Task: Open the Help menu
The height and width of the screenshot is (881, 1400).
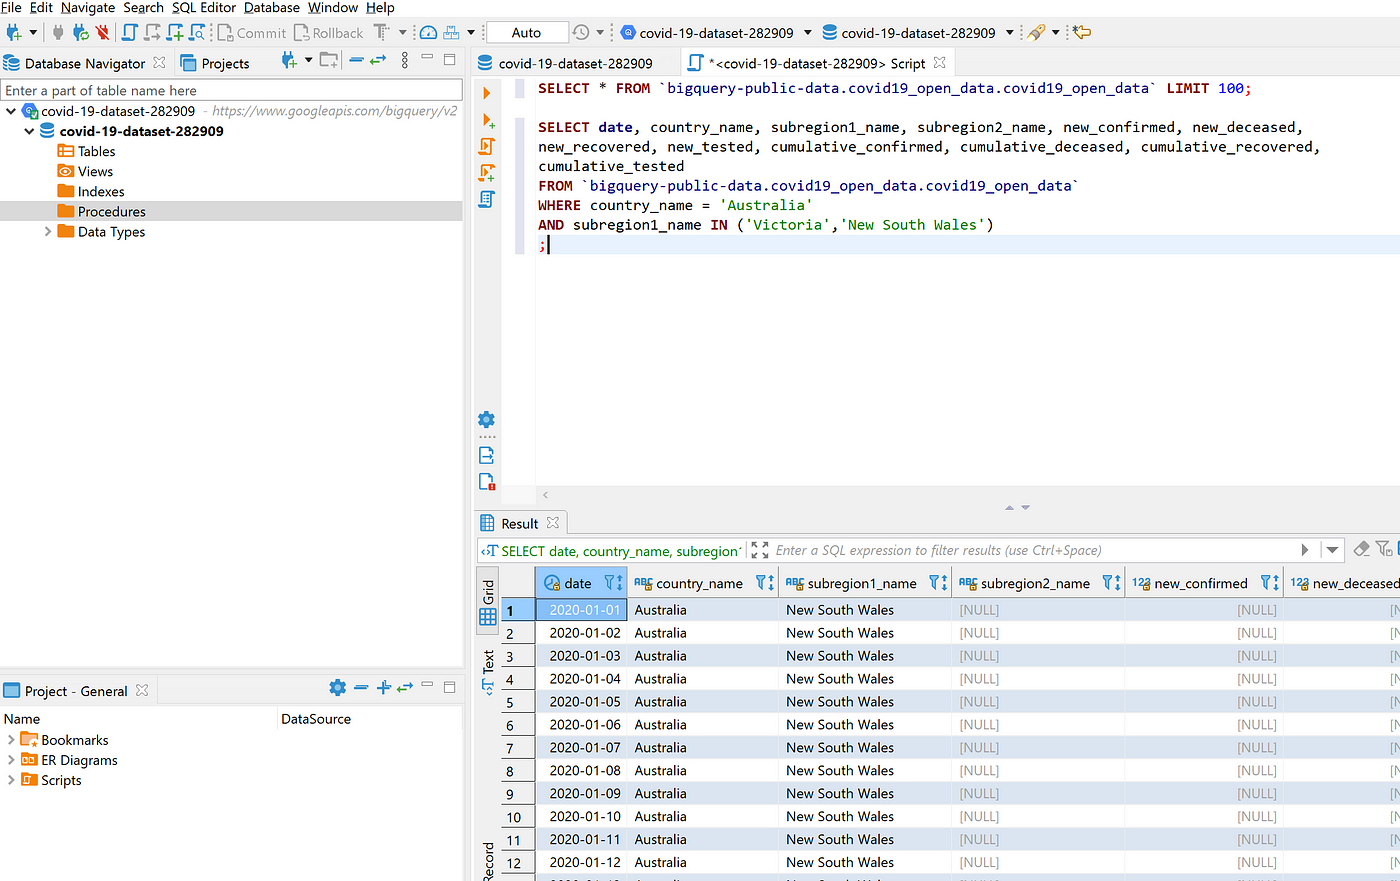Action: tap(380, 8)
